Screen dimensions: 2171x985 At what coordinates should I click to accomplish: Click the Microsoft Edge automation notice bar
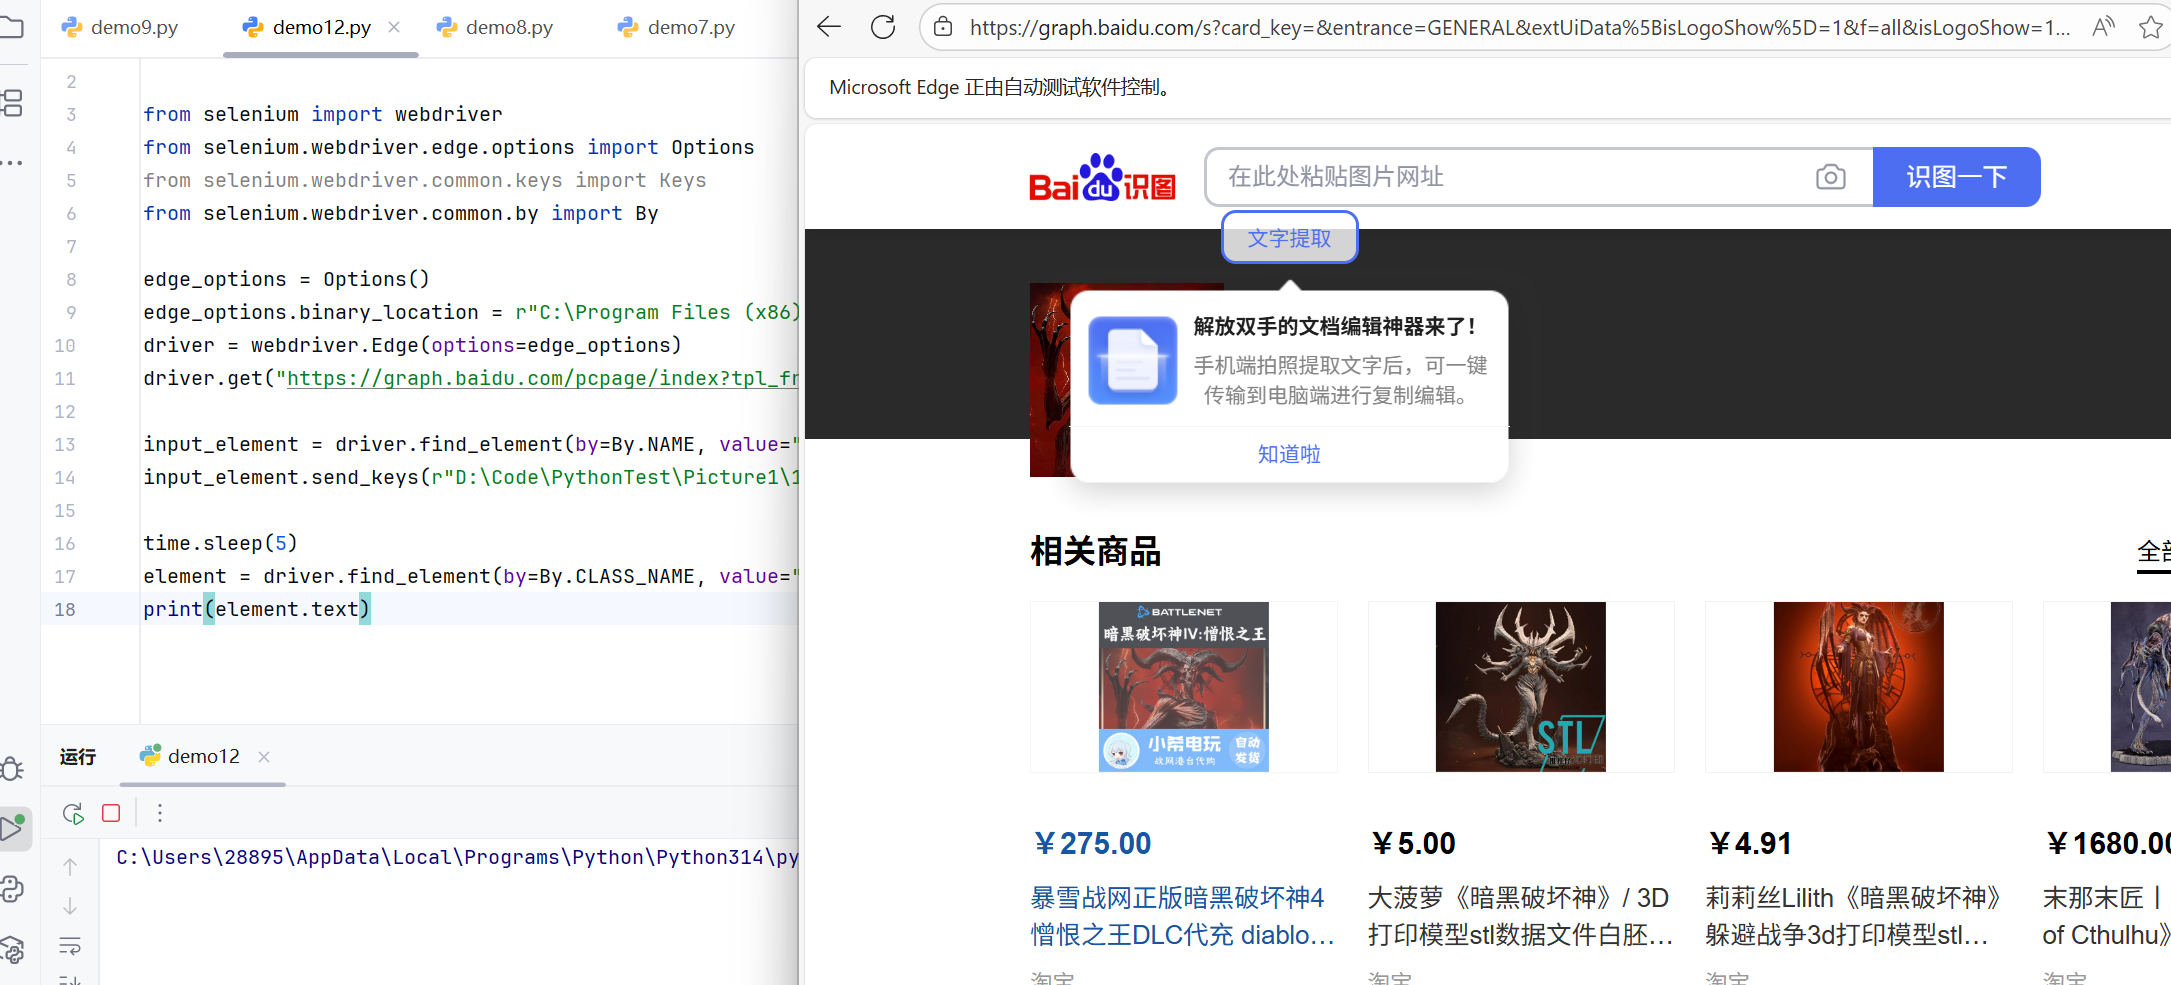click(x=1488, y=87)
